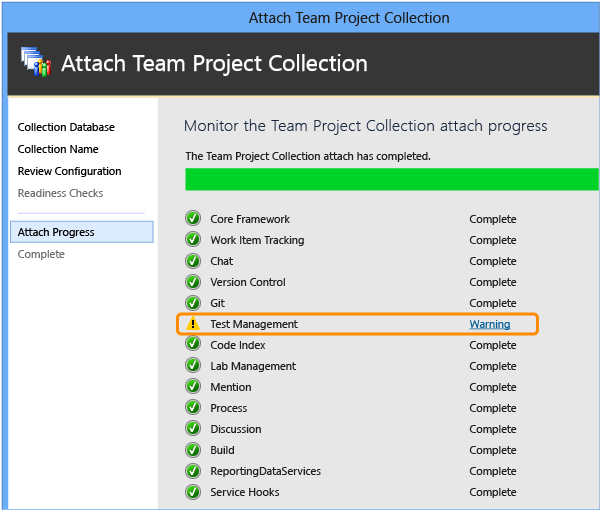Viewport: 600px width, 510px height.
Task: Select the Collection Name wizard step
Action: 58,149
